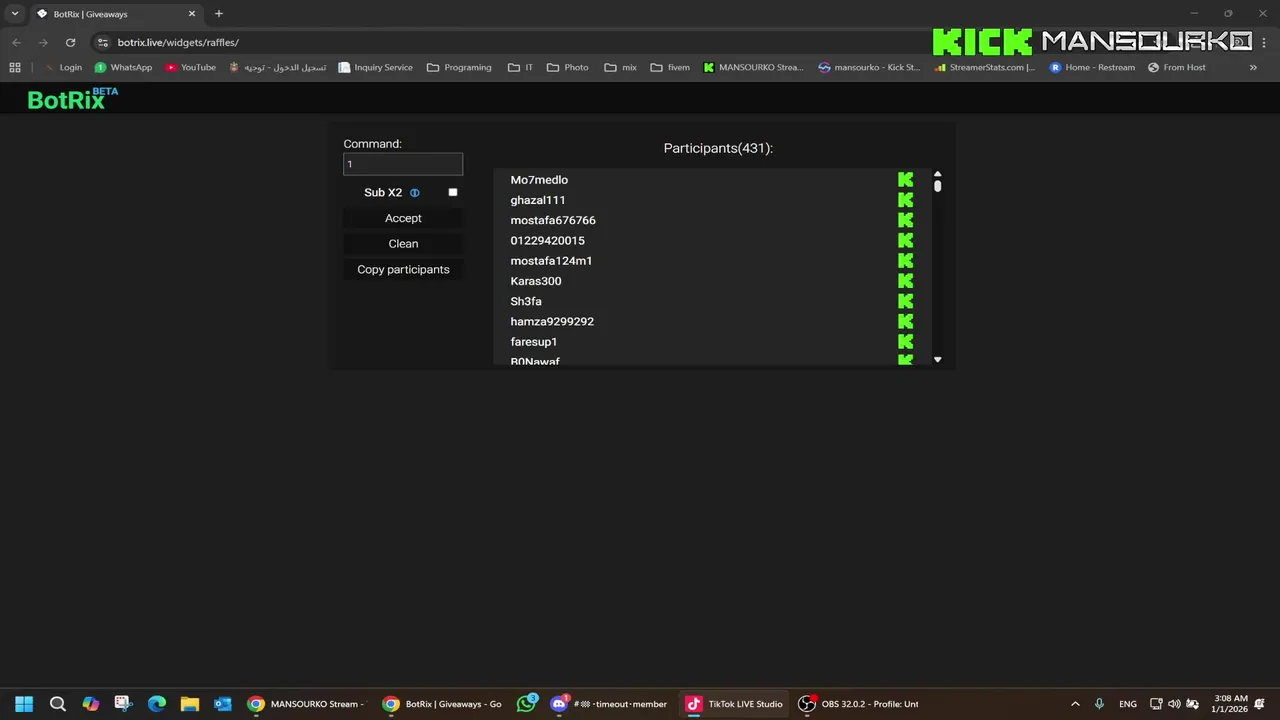The width and height of the screenshot is (1280, 720).
Task: Click the Kick icon beside mostafa676766
Action: click(x=905, y=220)
